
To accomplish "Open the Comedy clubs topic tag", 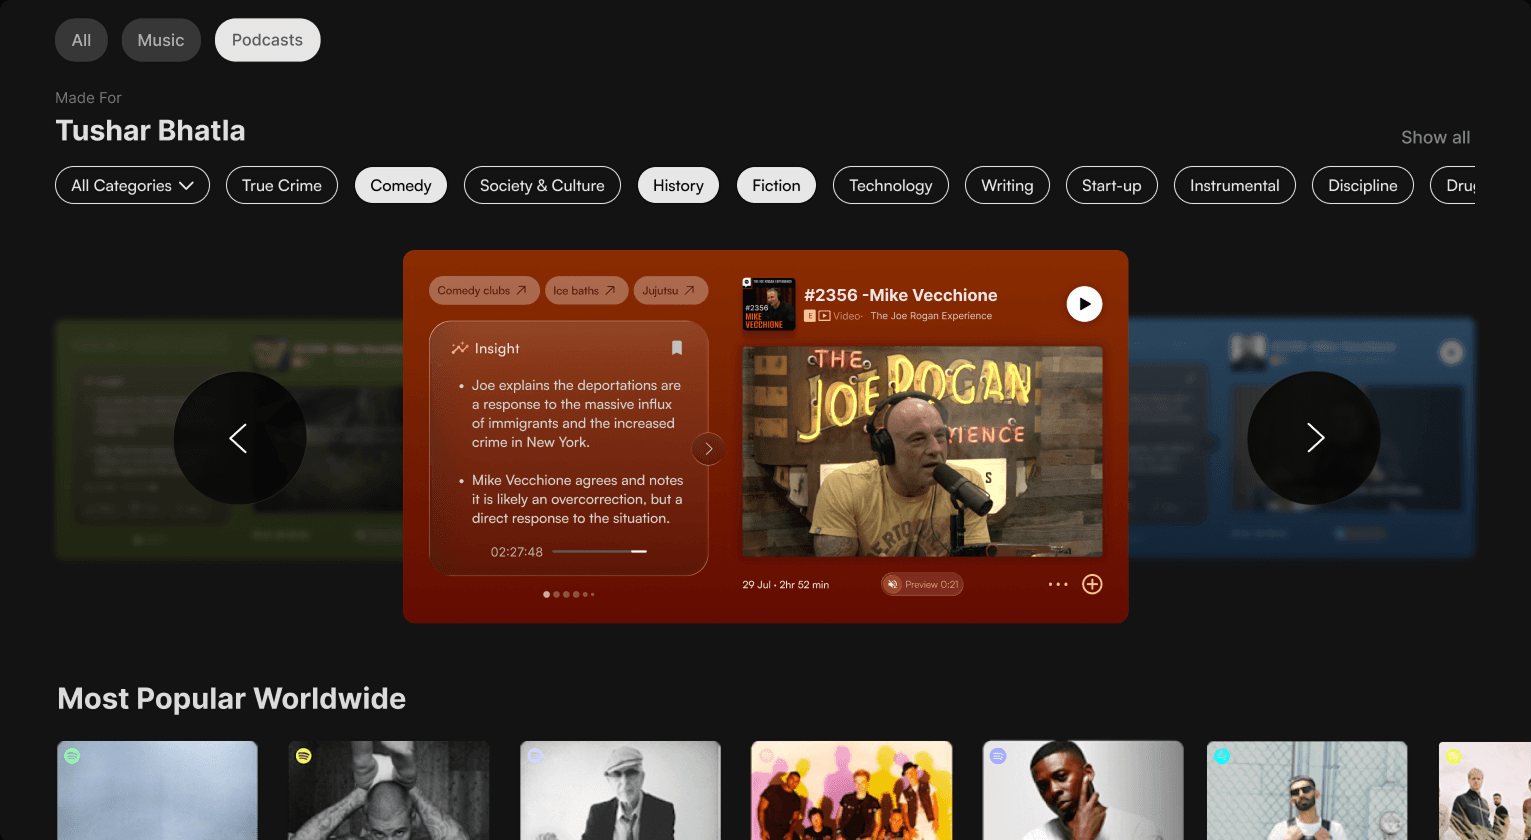I will (x=484, y=290).
